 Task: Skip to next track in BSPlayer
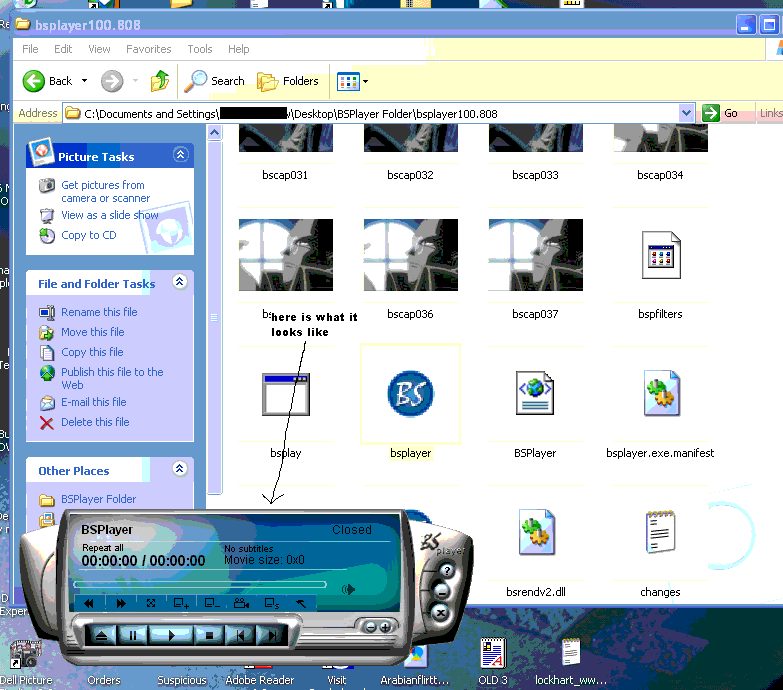271,636
